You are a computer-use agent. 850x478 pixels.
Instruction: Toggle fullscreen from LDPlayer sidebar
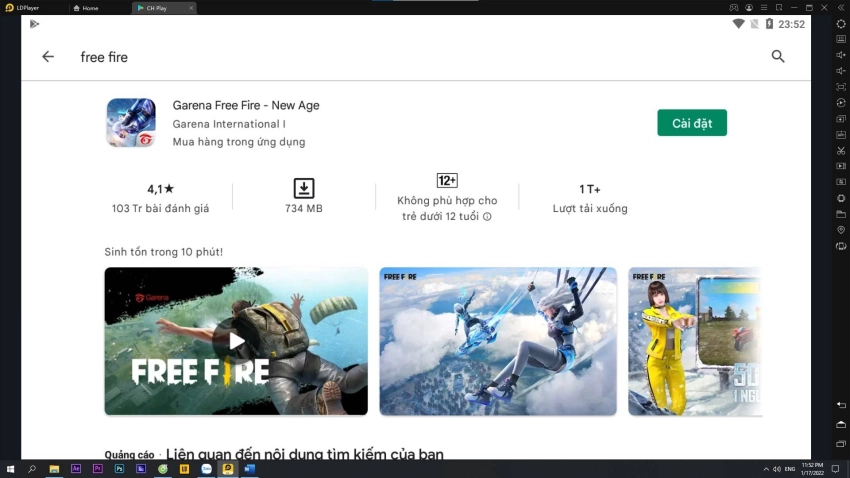click(841, 87)
